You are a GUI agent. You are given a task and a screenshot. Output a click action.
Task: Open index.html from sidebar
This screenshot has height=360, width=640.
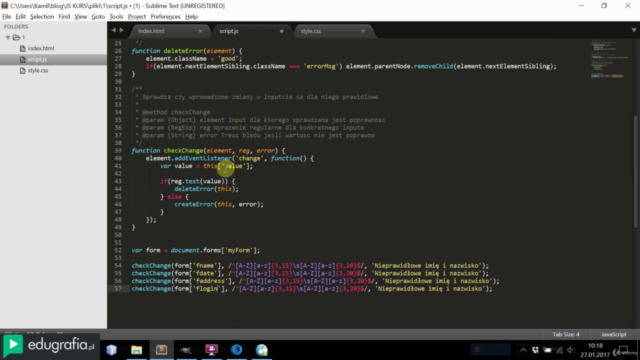point(41,48)
